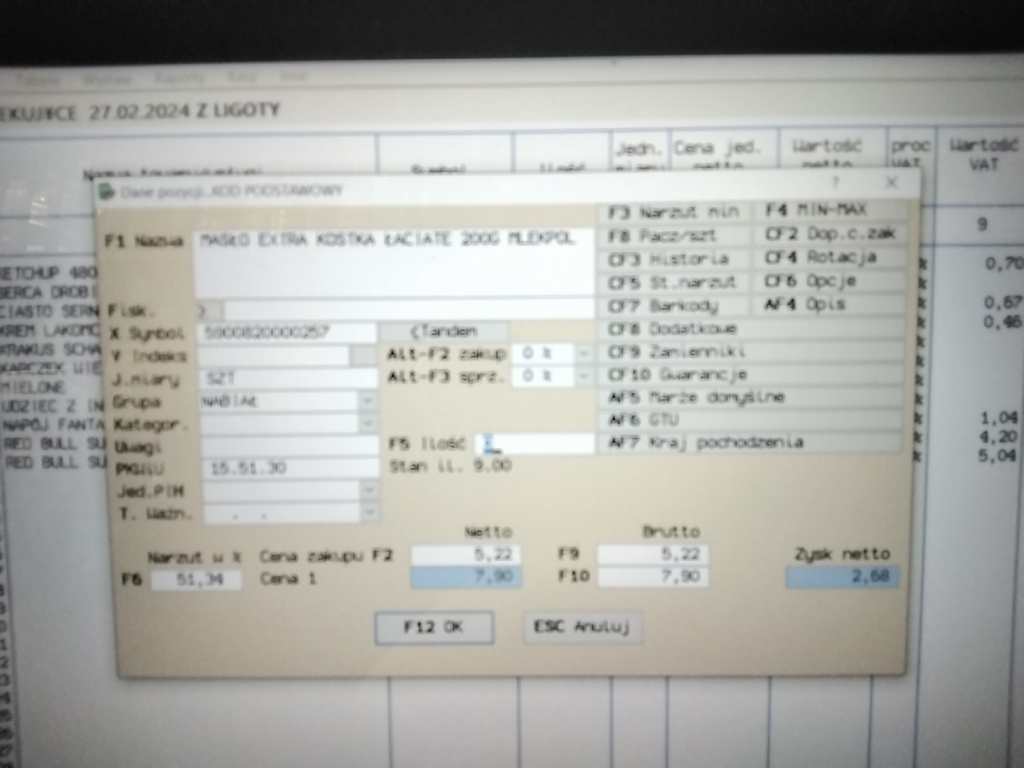Click the Tandem button
1024x768 pixels.
pos(445,331)
